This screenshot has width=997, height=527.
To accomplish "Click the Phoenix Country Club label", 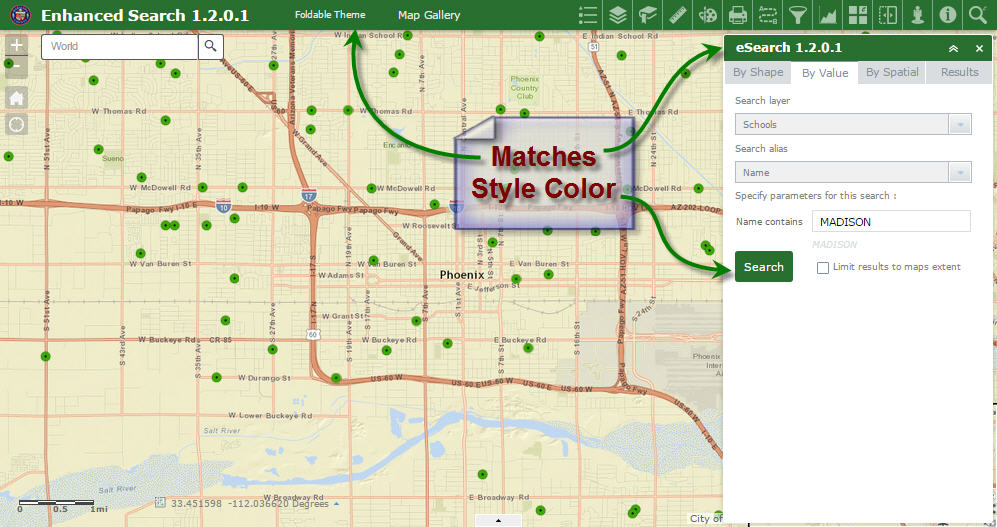I will click(525, 88).
